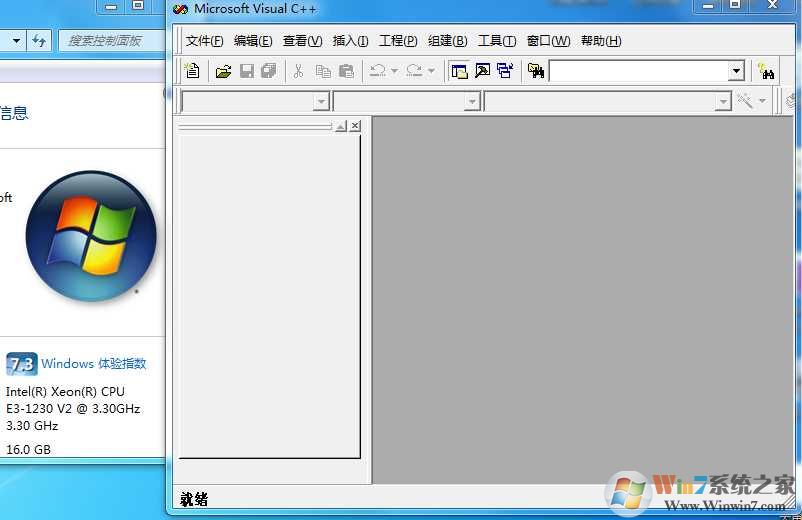802x520 pixels.
Task: Click the Find text input field
Action: coord(639,71)
